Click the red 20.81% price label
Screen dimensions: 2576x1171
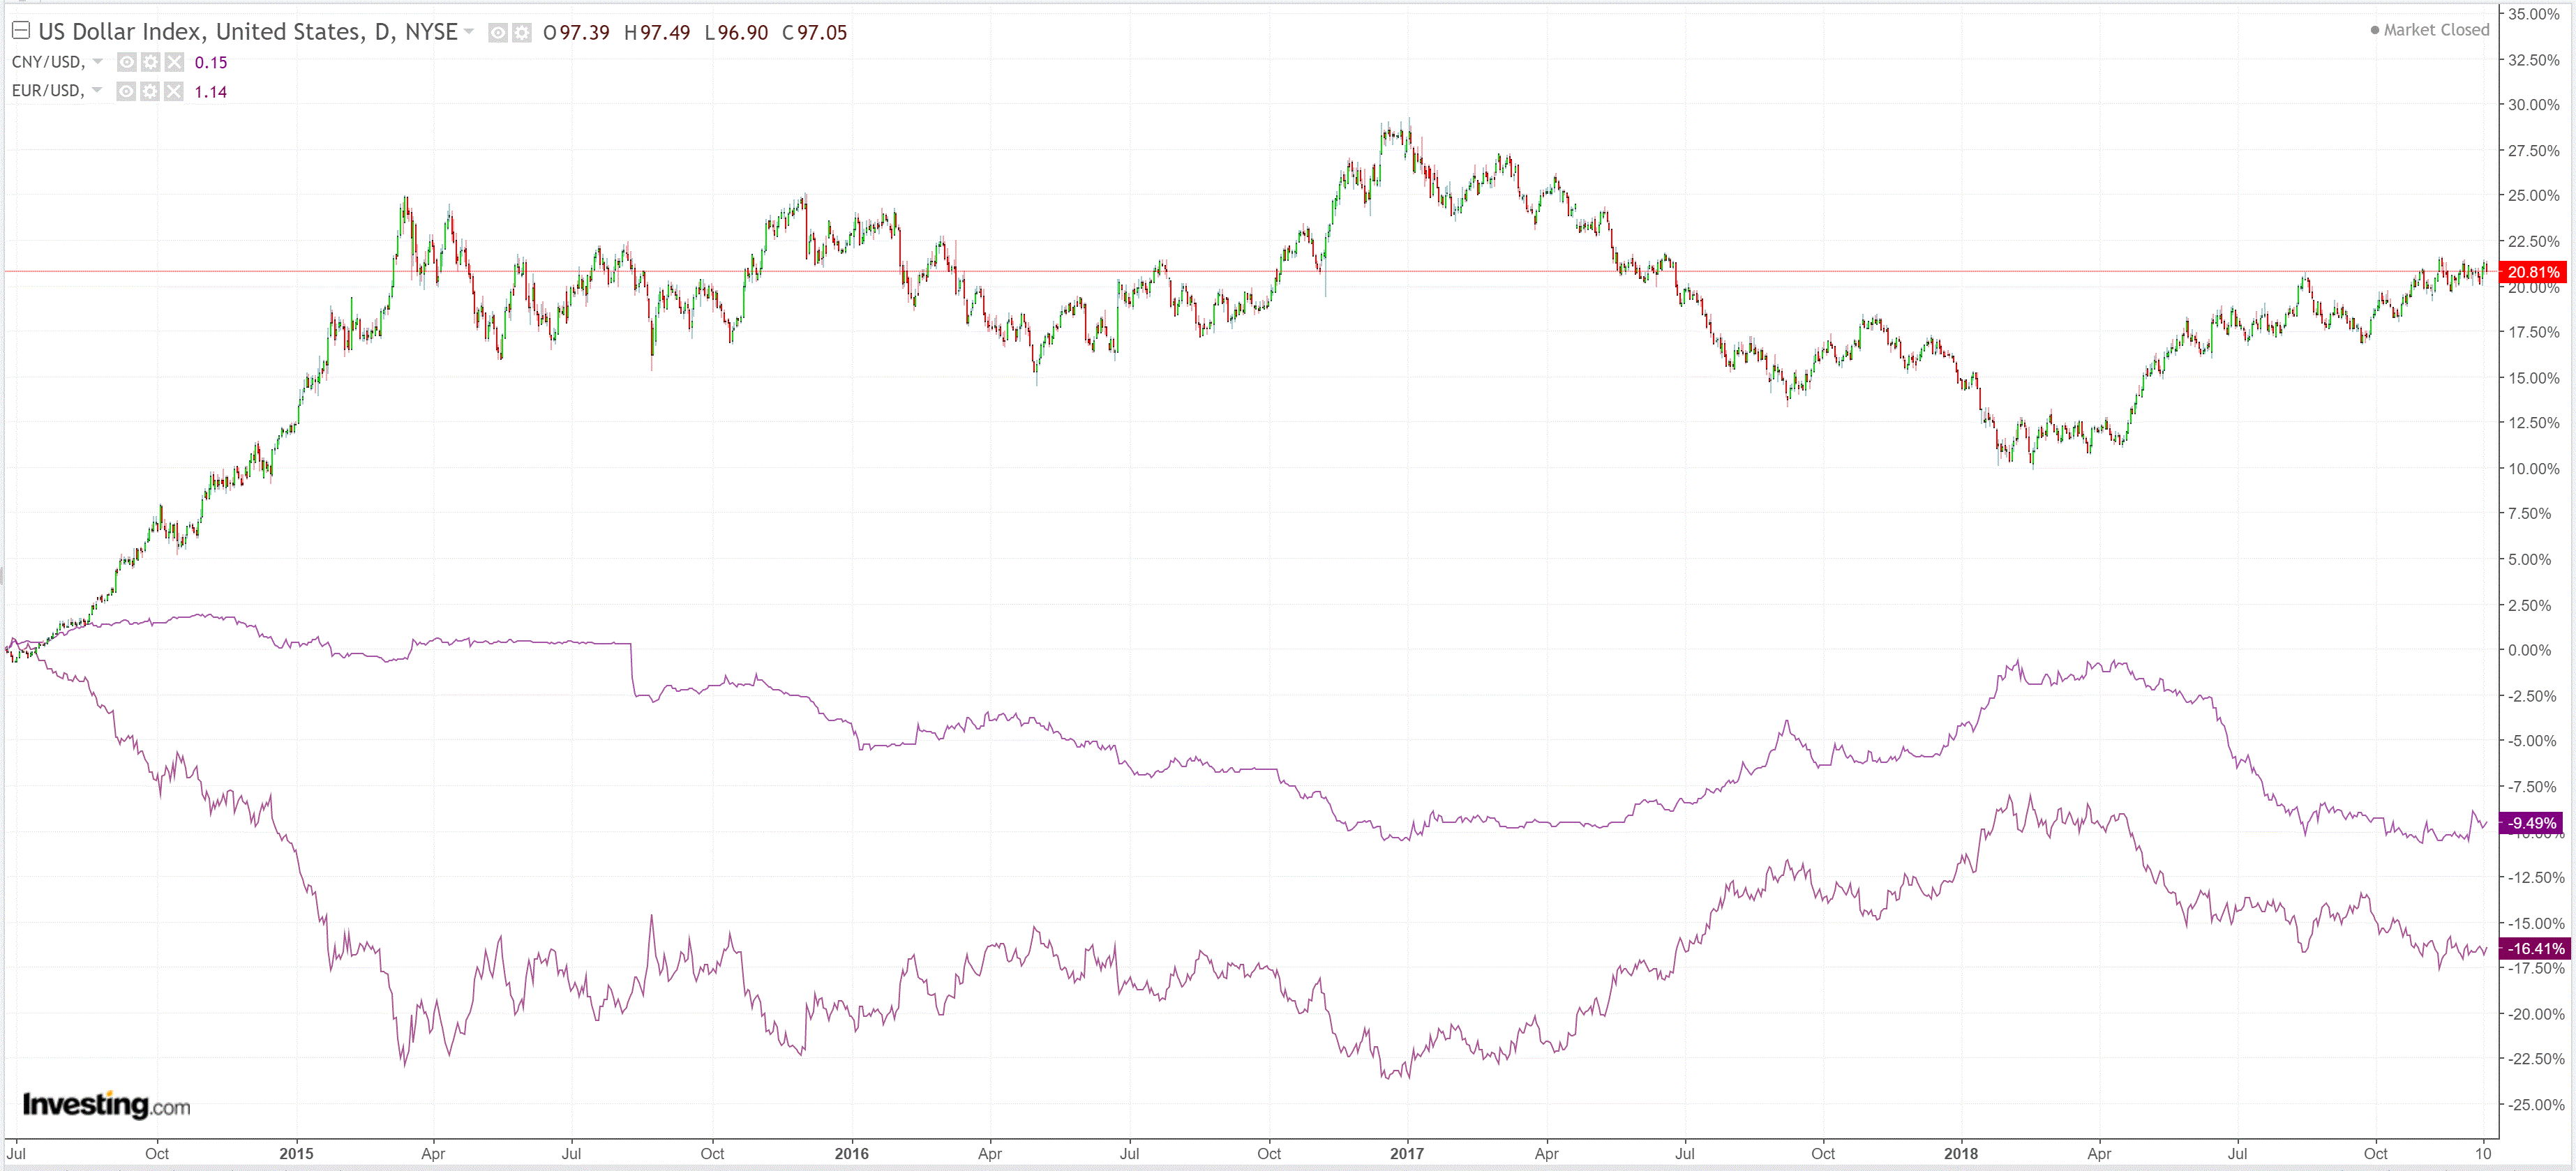coord(2533,272)
